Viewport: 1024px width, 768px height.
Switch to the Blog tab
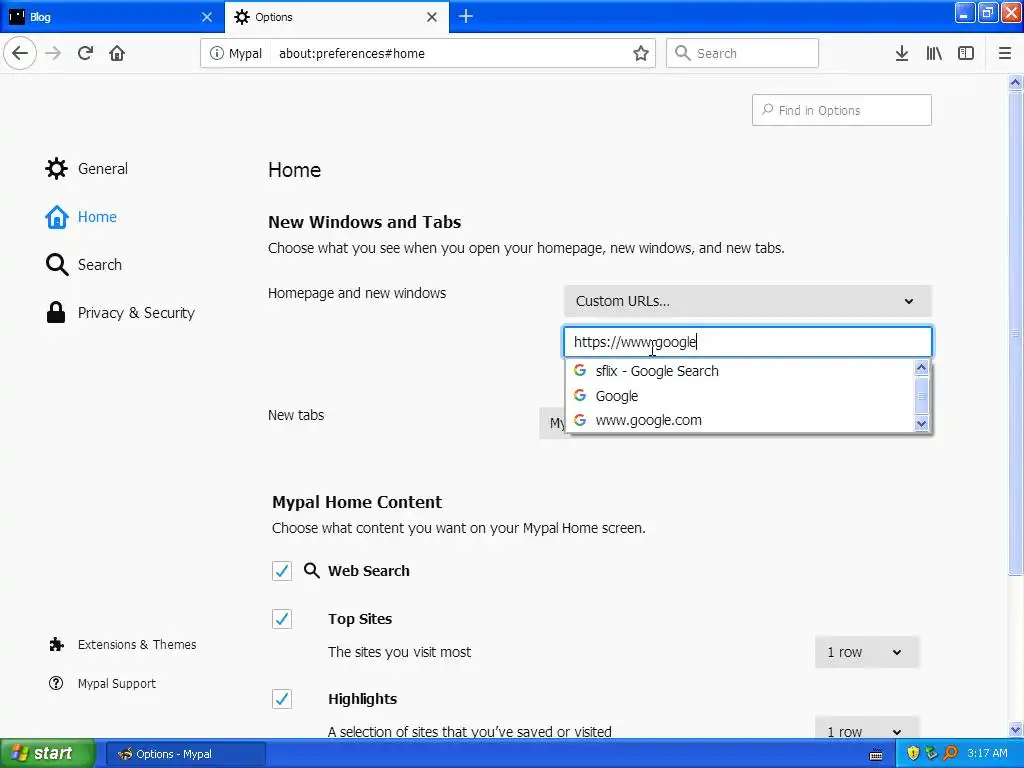pos(112,17)
